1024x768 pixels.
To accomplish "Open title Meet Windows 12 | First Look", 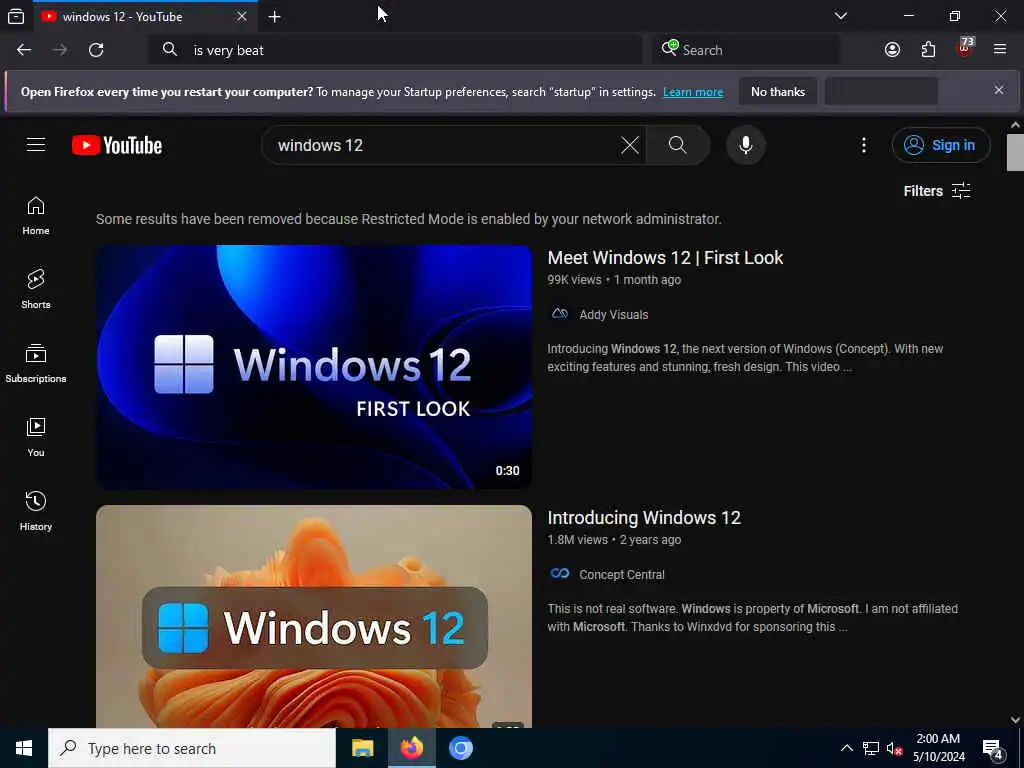I will [665, 257].
